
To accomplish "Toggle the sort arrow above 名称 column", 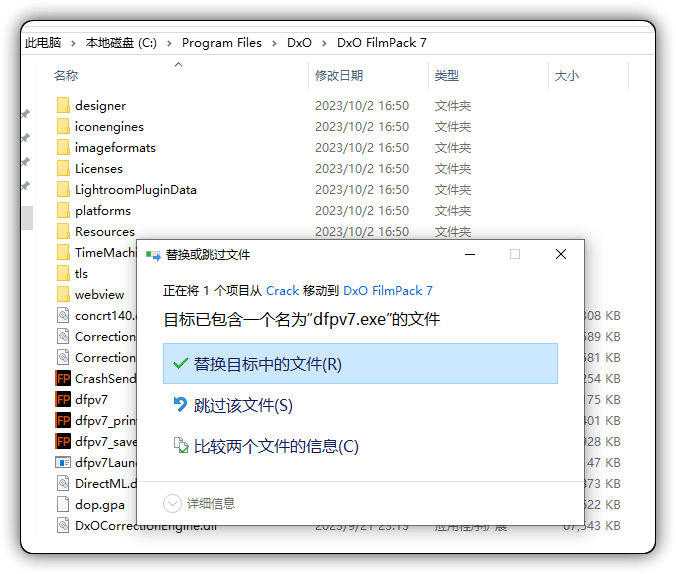I will [178, 65].
